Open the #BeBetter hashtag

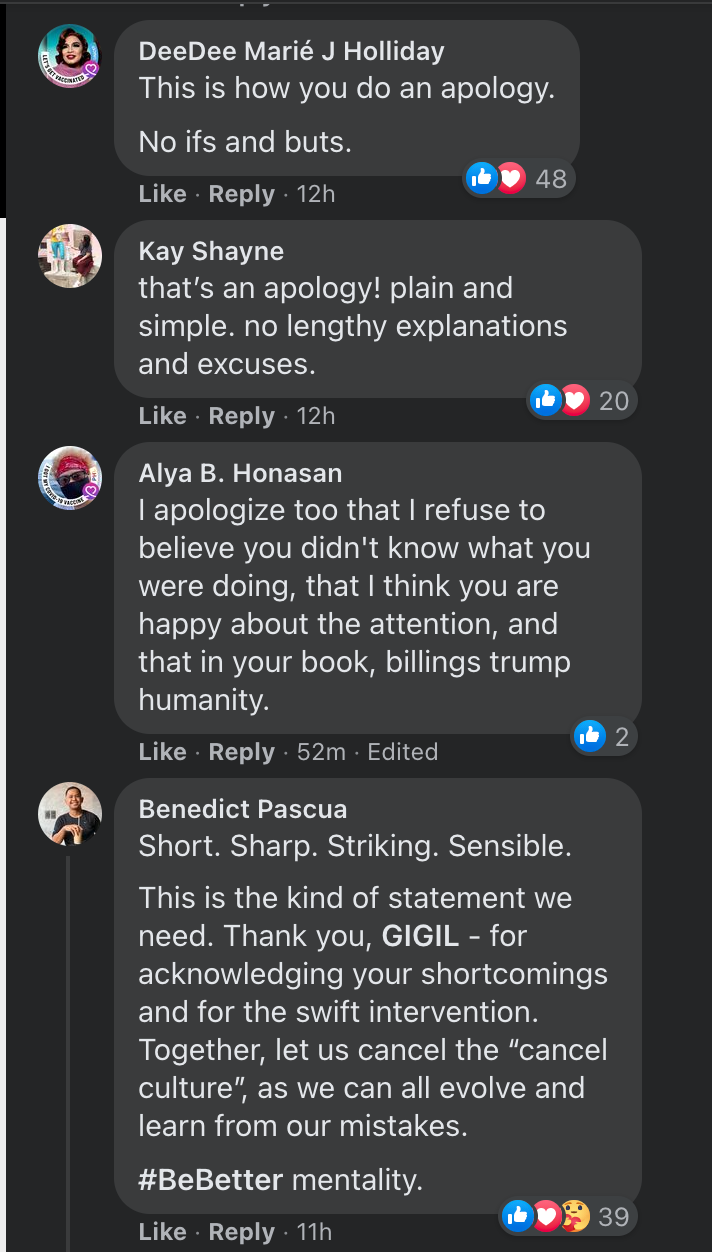(x=211, y=1180)
